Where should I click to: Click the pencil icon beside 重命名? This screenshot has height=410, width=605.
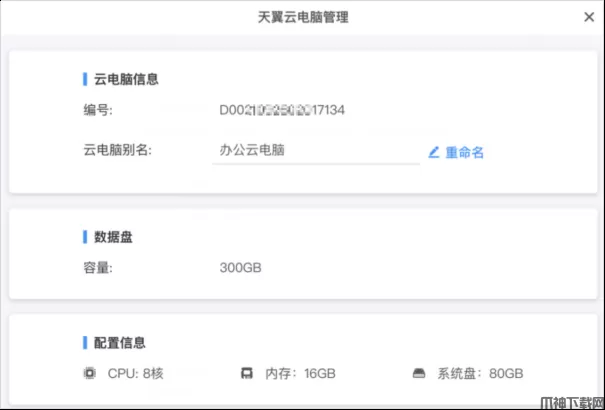[x=434, y=152]
